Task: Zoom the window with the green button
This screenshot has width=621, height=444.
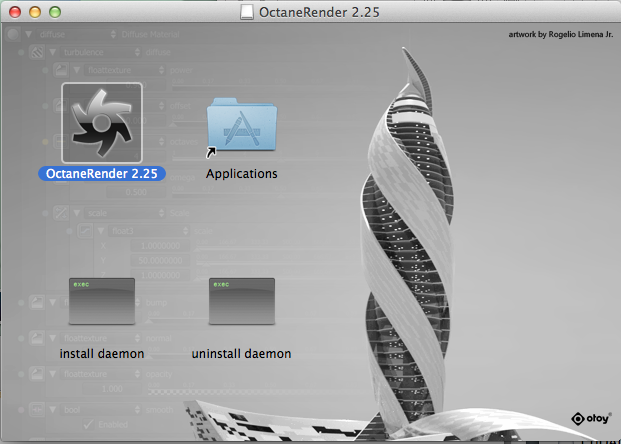Action: tap(55, 12)
